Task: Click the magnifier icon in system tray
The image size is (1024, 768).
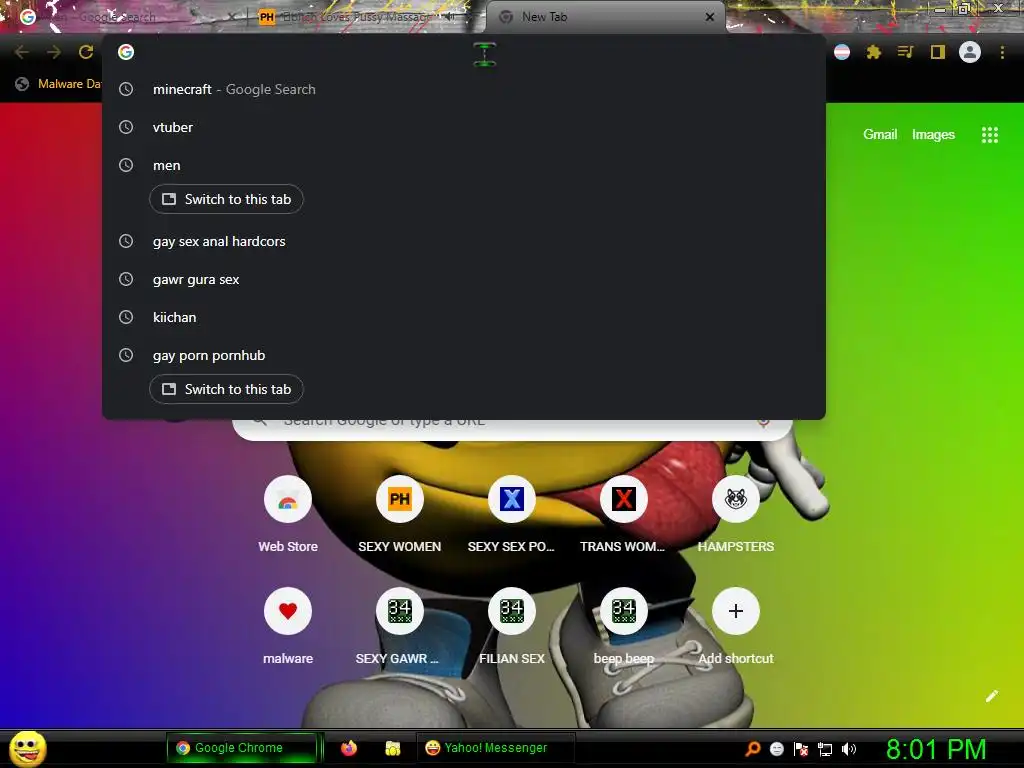Action: pyautogui.click(x=752, y=749)
